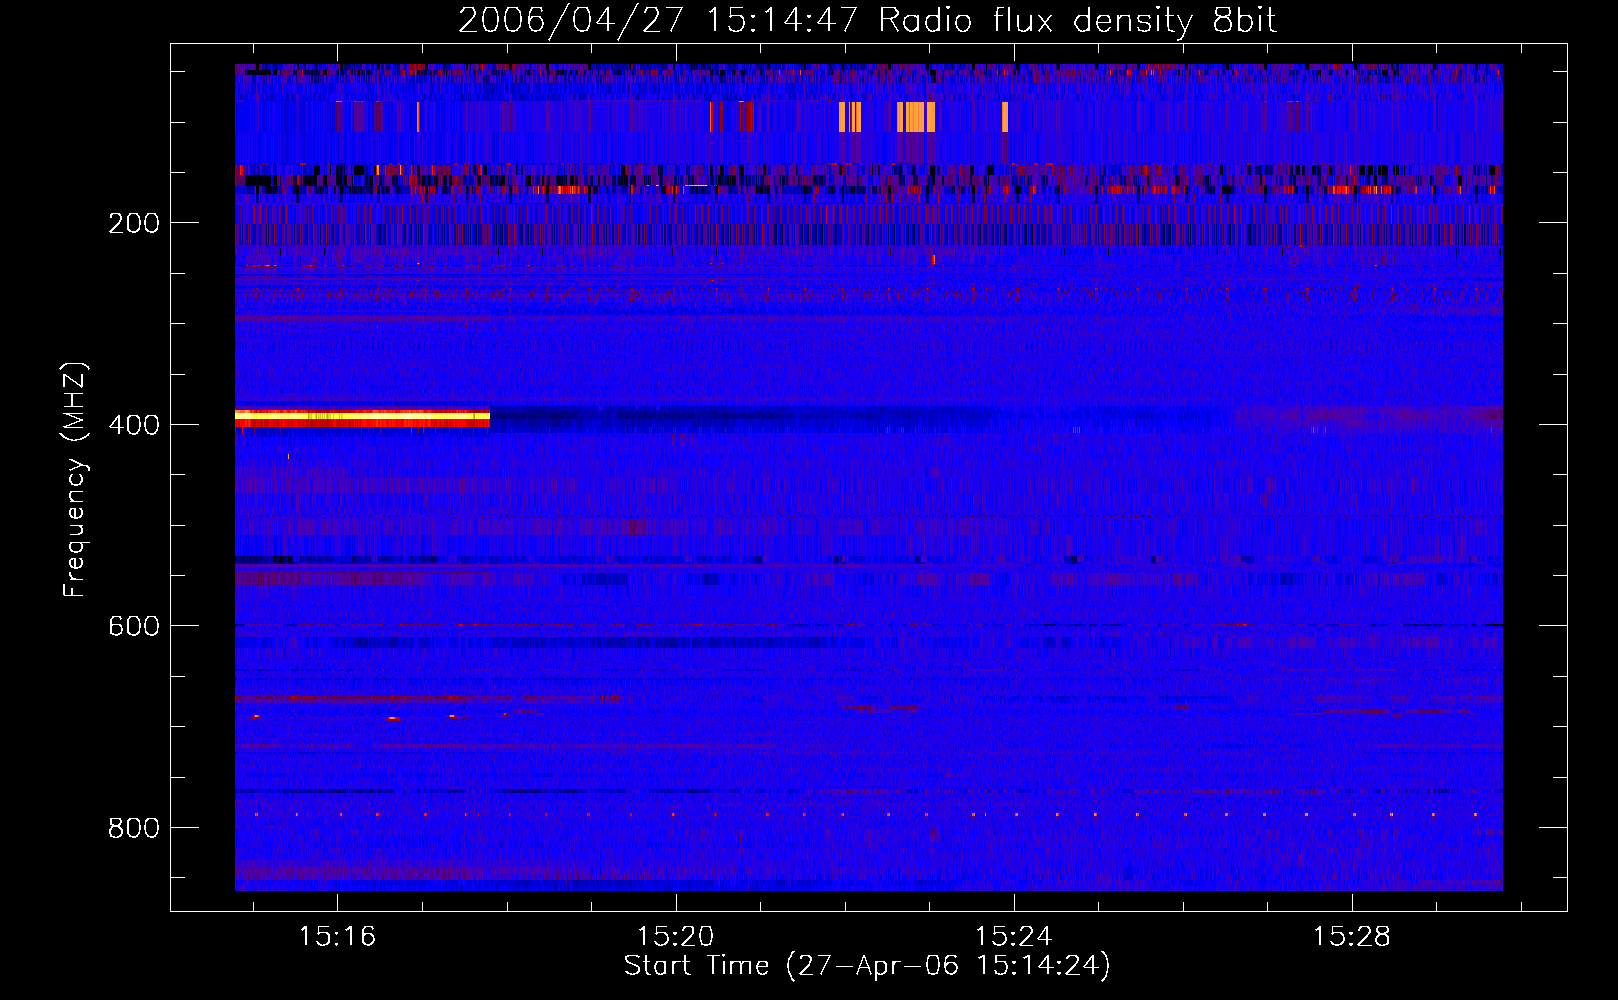
Task: Click the 400 frequency tick label
Action: 134,424
